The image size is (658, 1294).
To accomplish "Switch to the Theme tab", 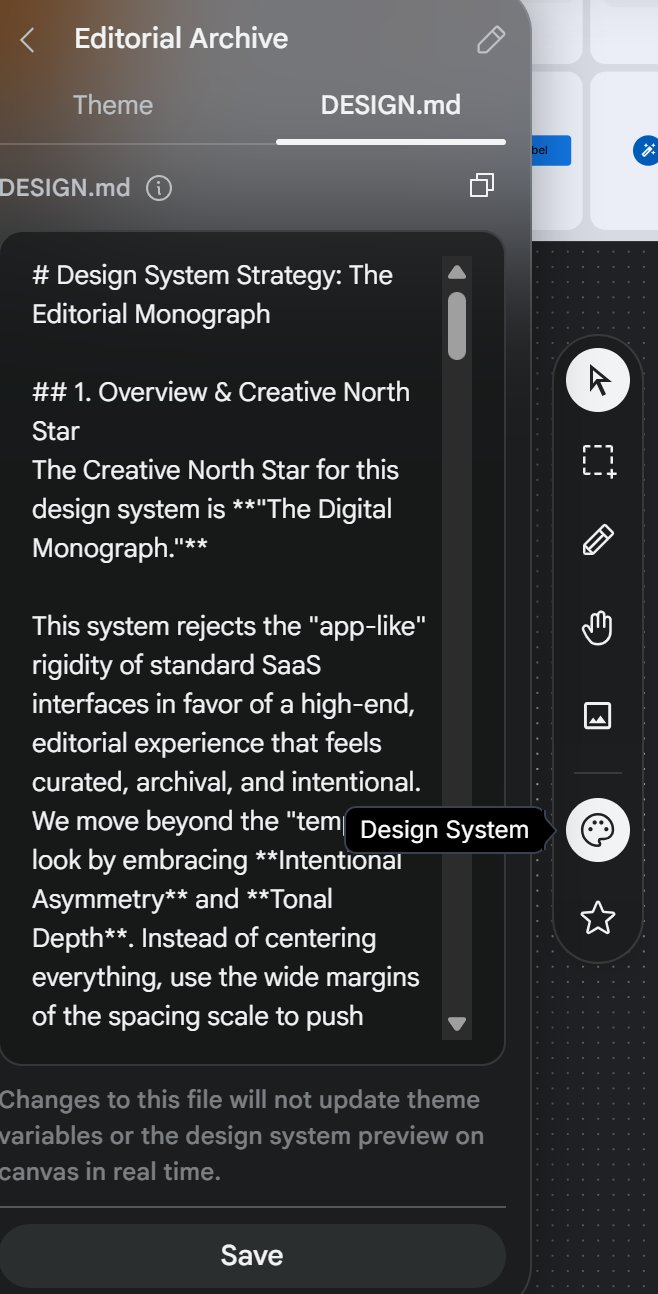I will (113, 105).
